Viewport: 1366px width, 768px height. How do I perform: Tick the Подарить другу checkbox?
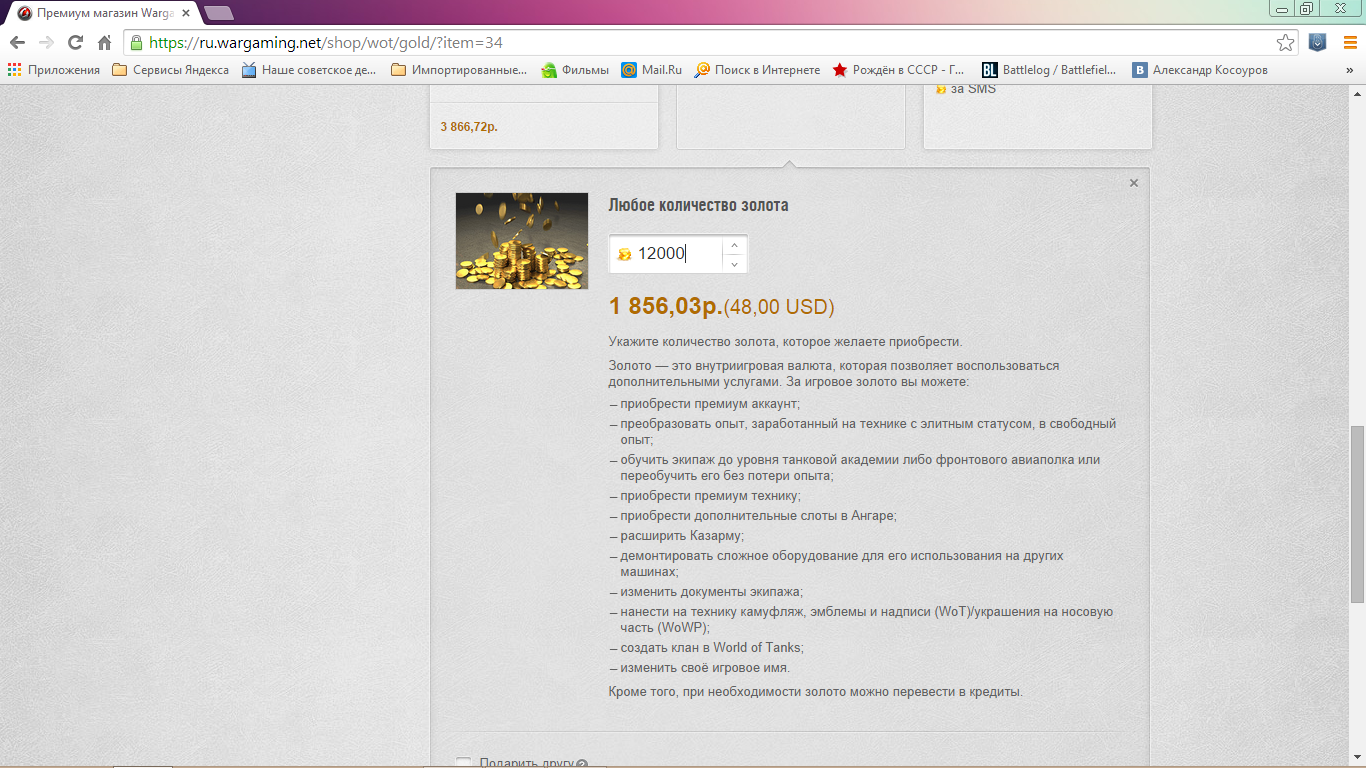tap(463, 763)
